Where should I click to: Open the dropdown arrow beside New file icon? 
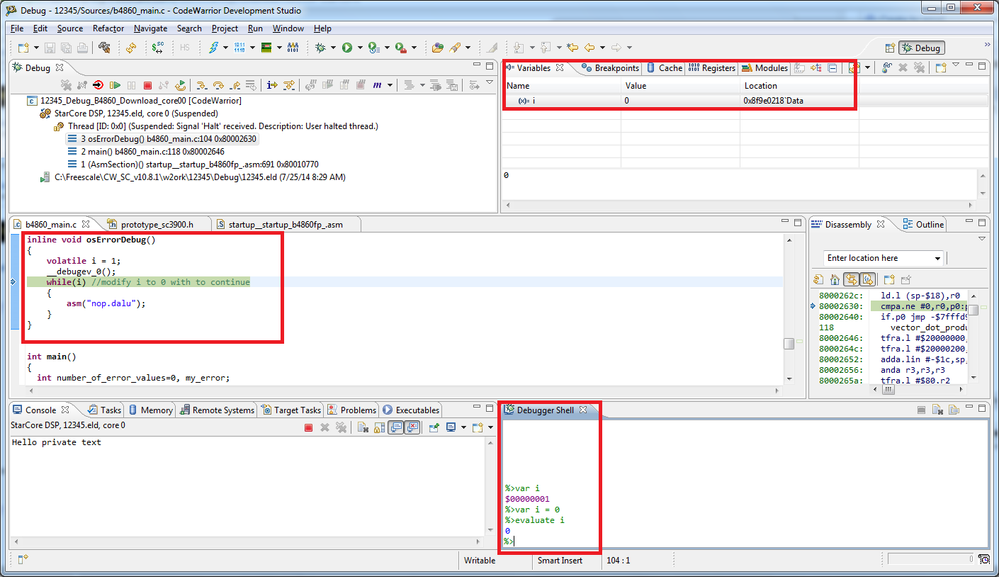36,48
